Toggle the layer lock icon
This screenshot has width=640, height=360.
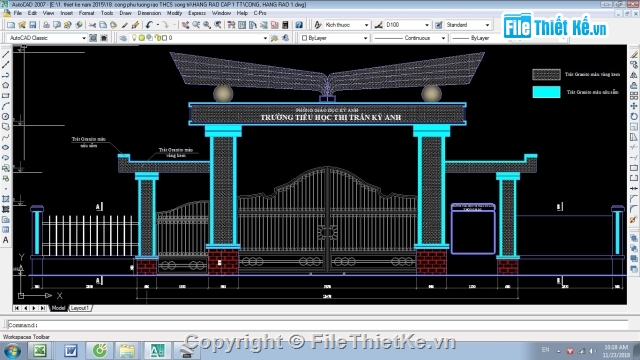158,38
